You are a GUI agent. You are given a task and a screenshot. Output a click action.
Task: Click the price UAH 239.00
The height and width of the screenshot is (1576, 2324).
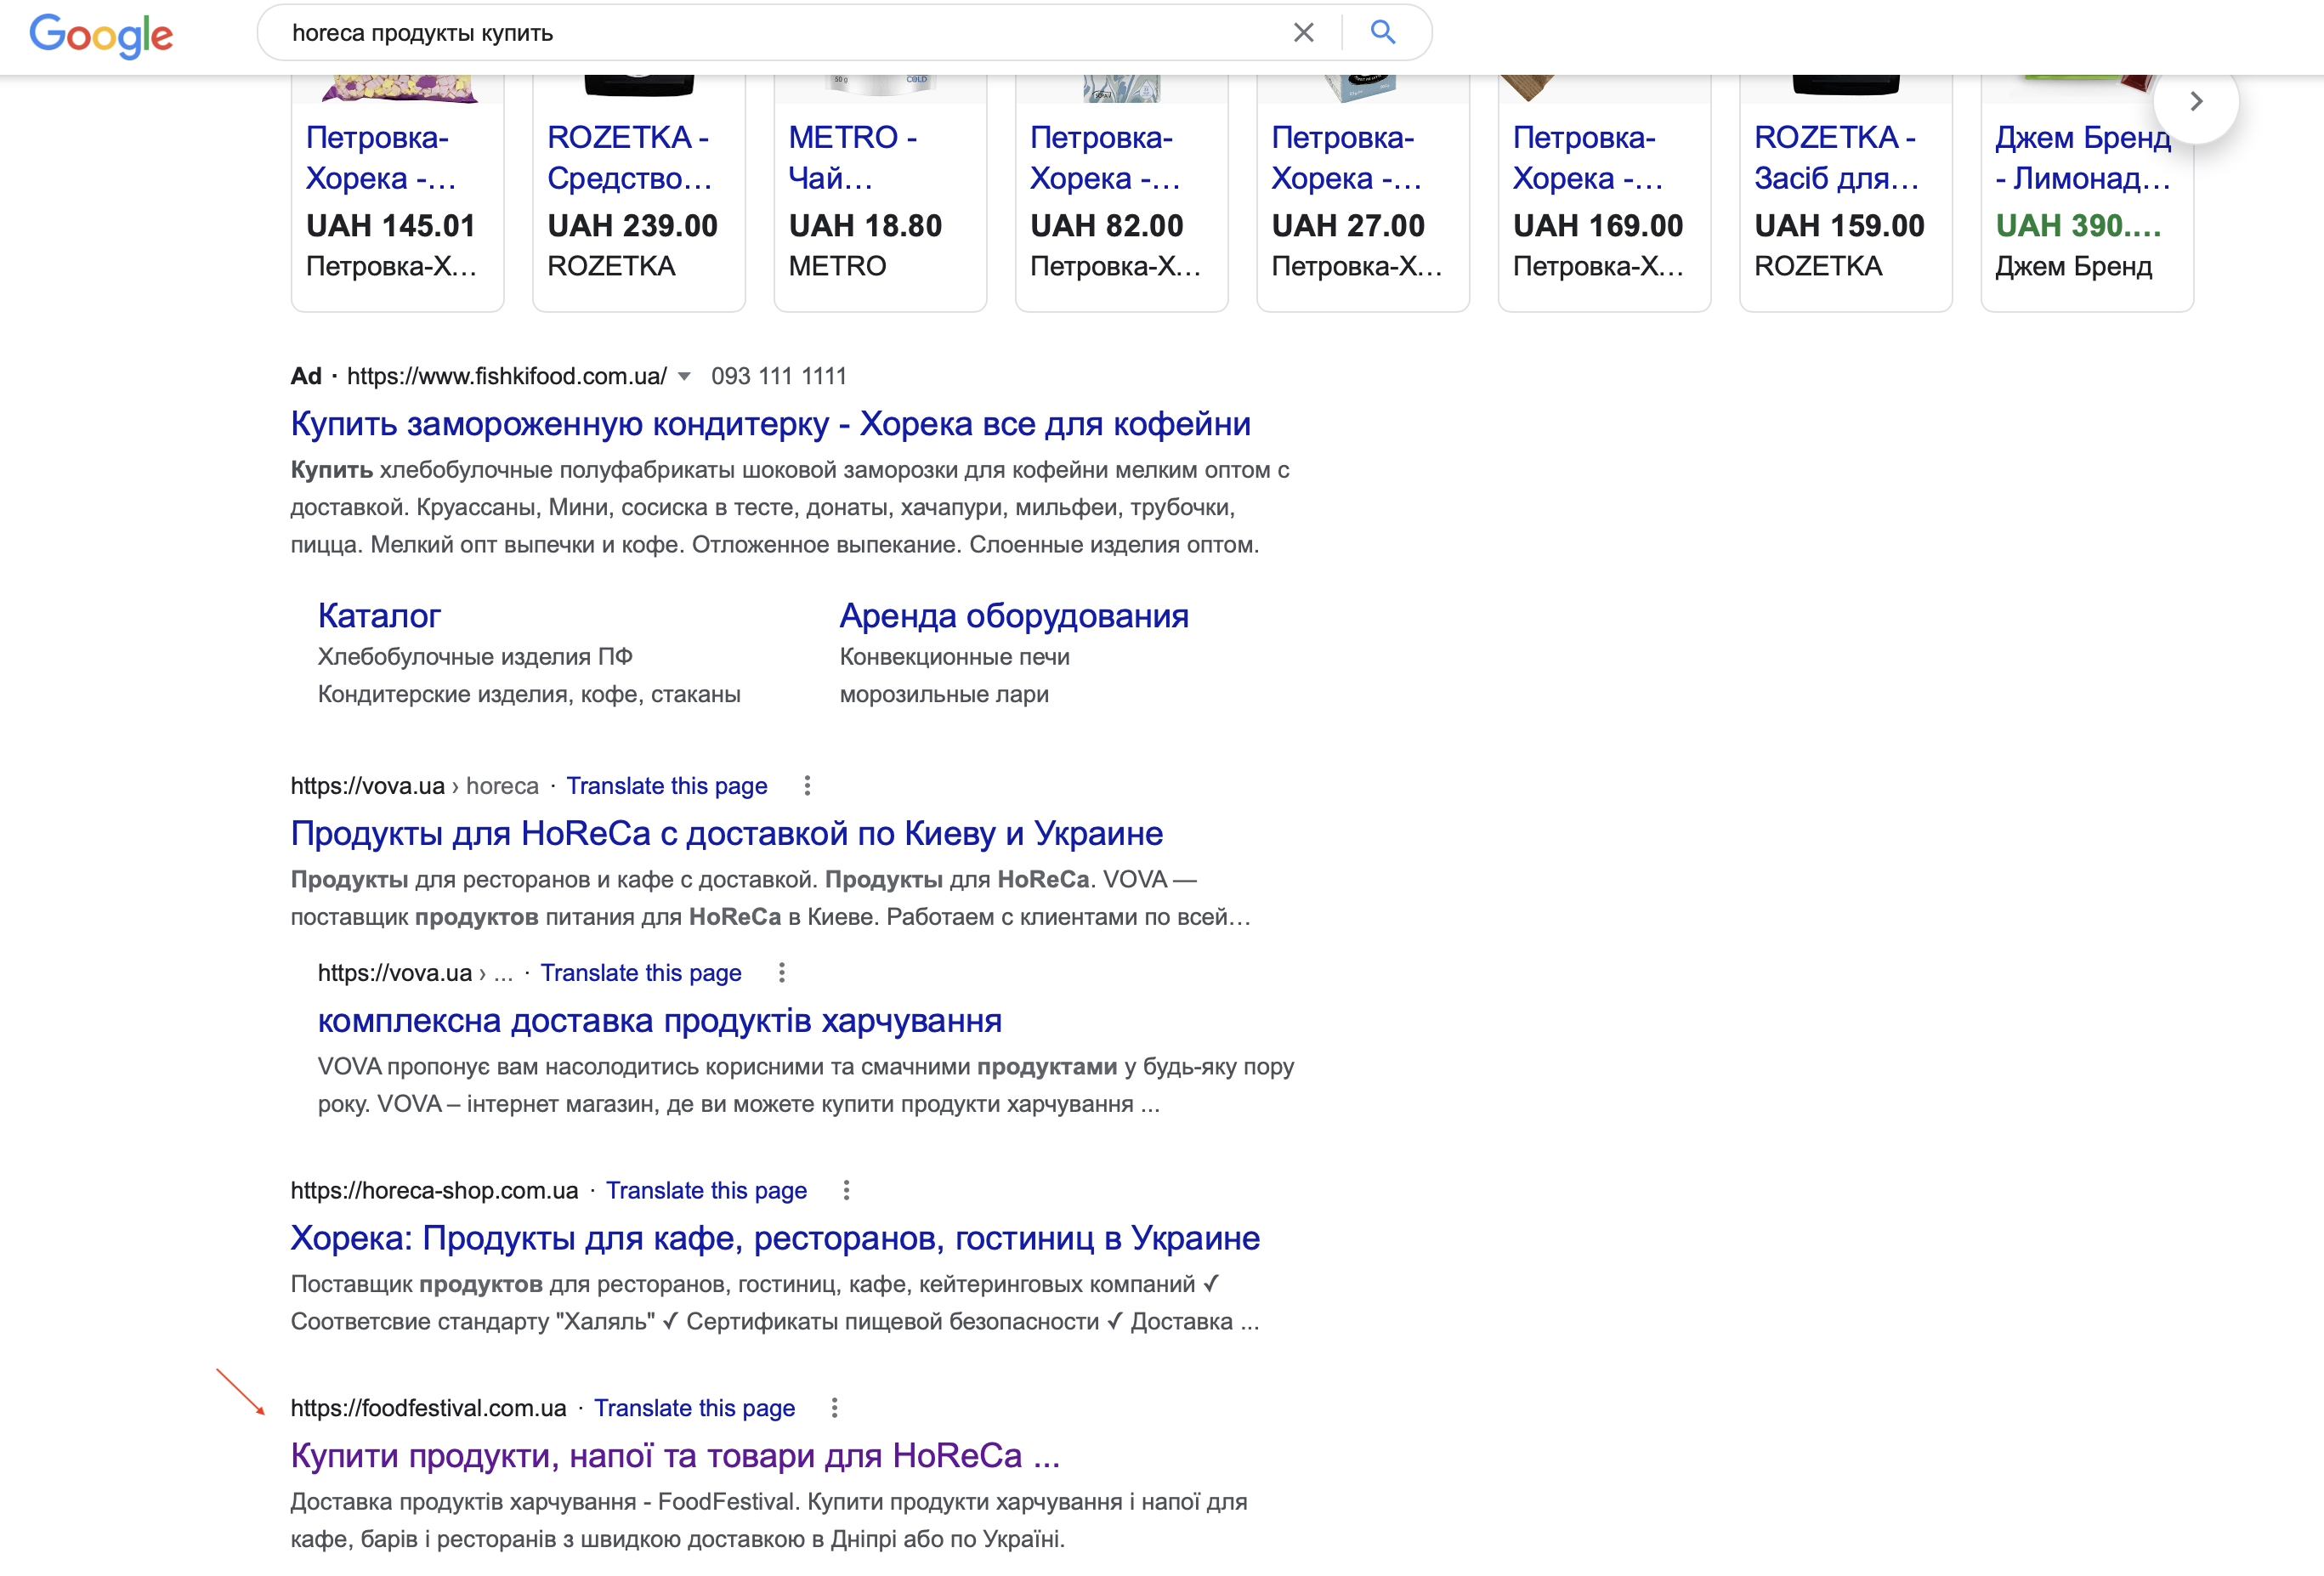coord(632,226)
